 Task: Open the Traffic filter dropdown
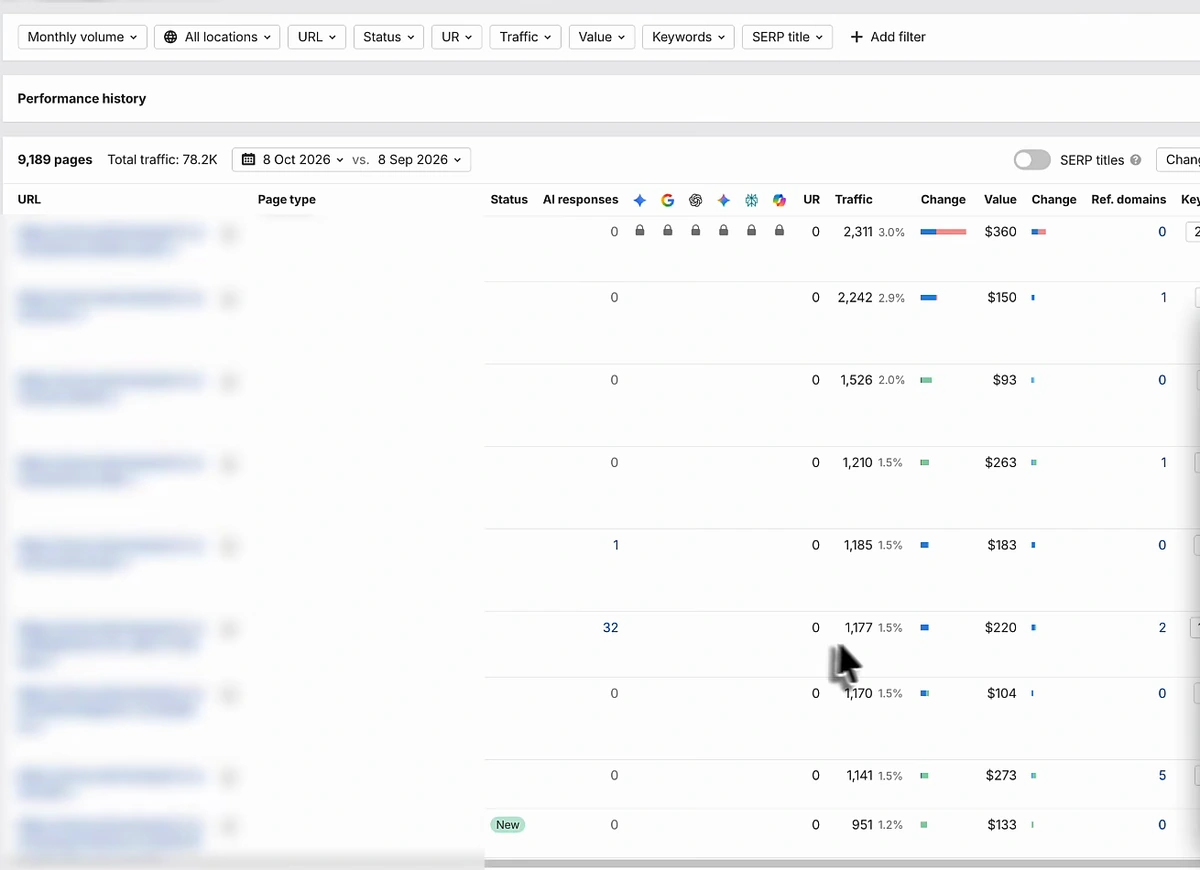[526, 37]
